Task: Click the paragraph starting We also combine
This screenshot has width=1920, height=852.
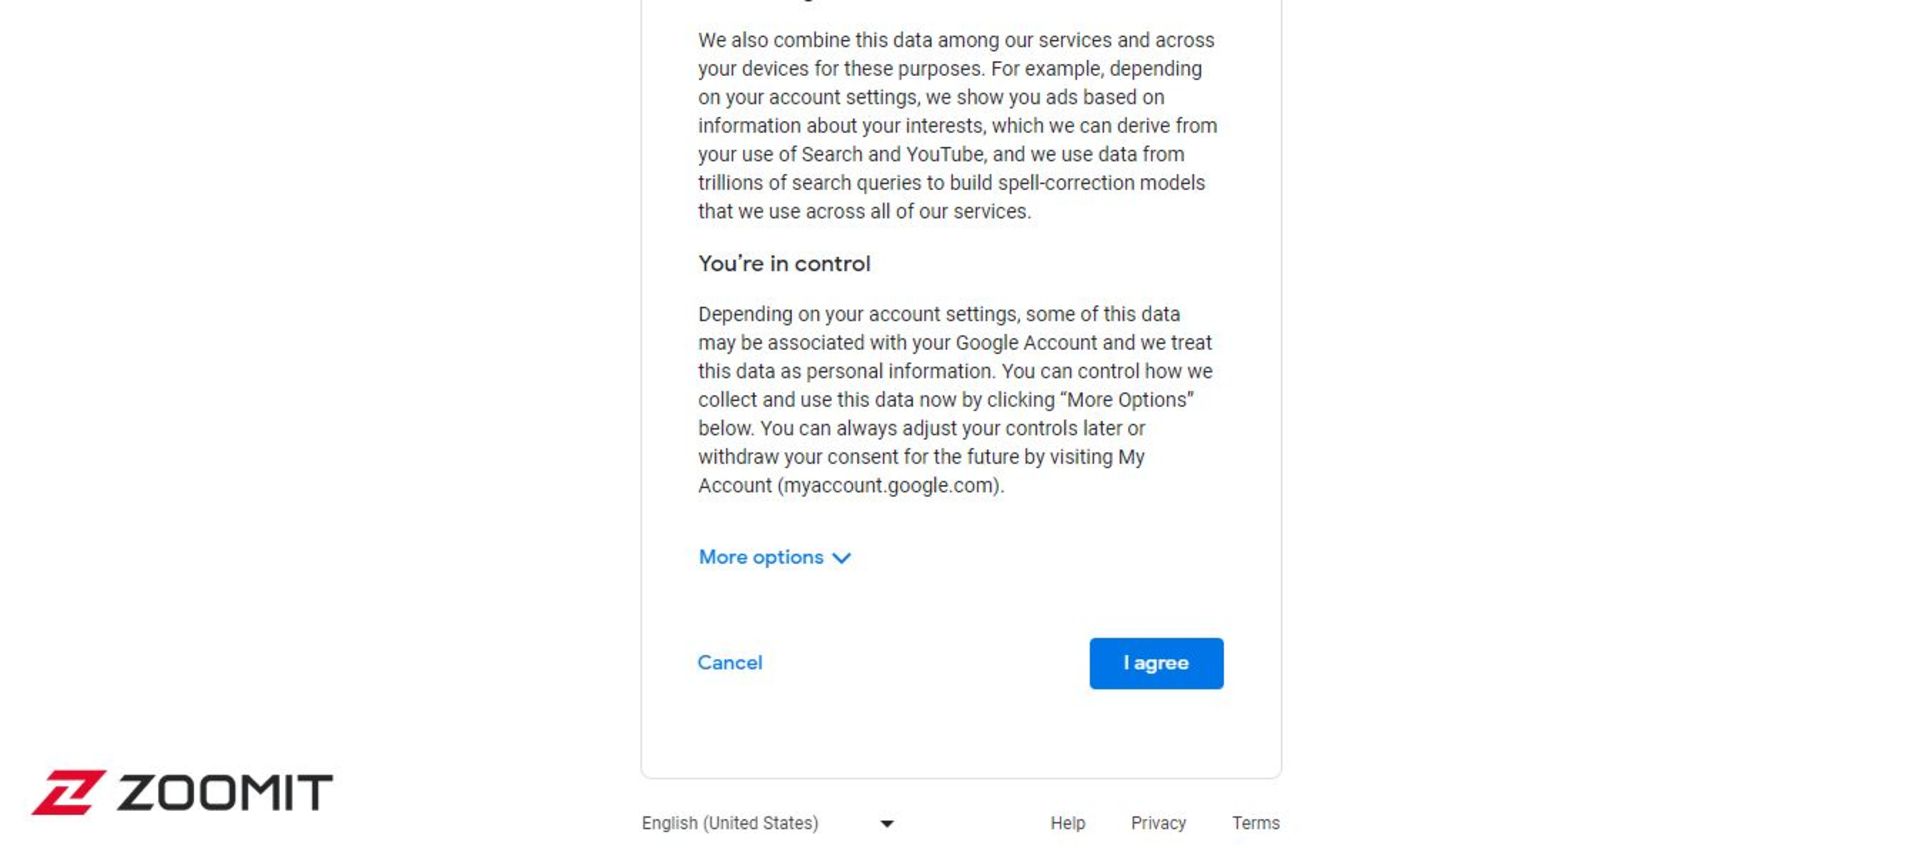Action: click(x=958, y=126)
